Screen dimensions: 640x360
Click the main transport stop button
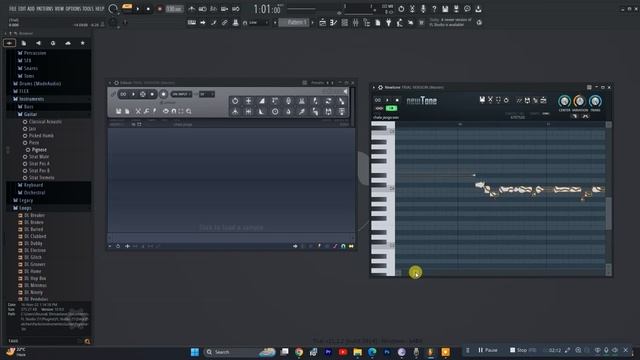(x=148, y=9)
